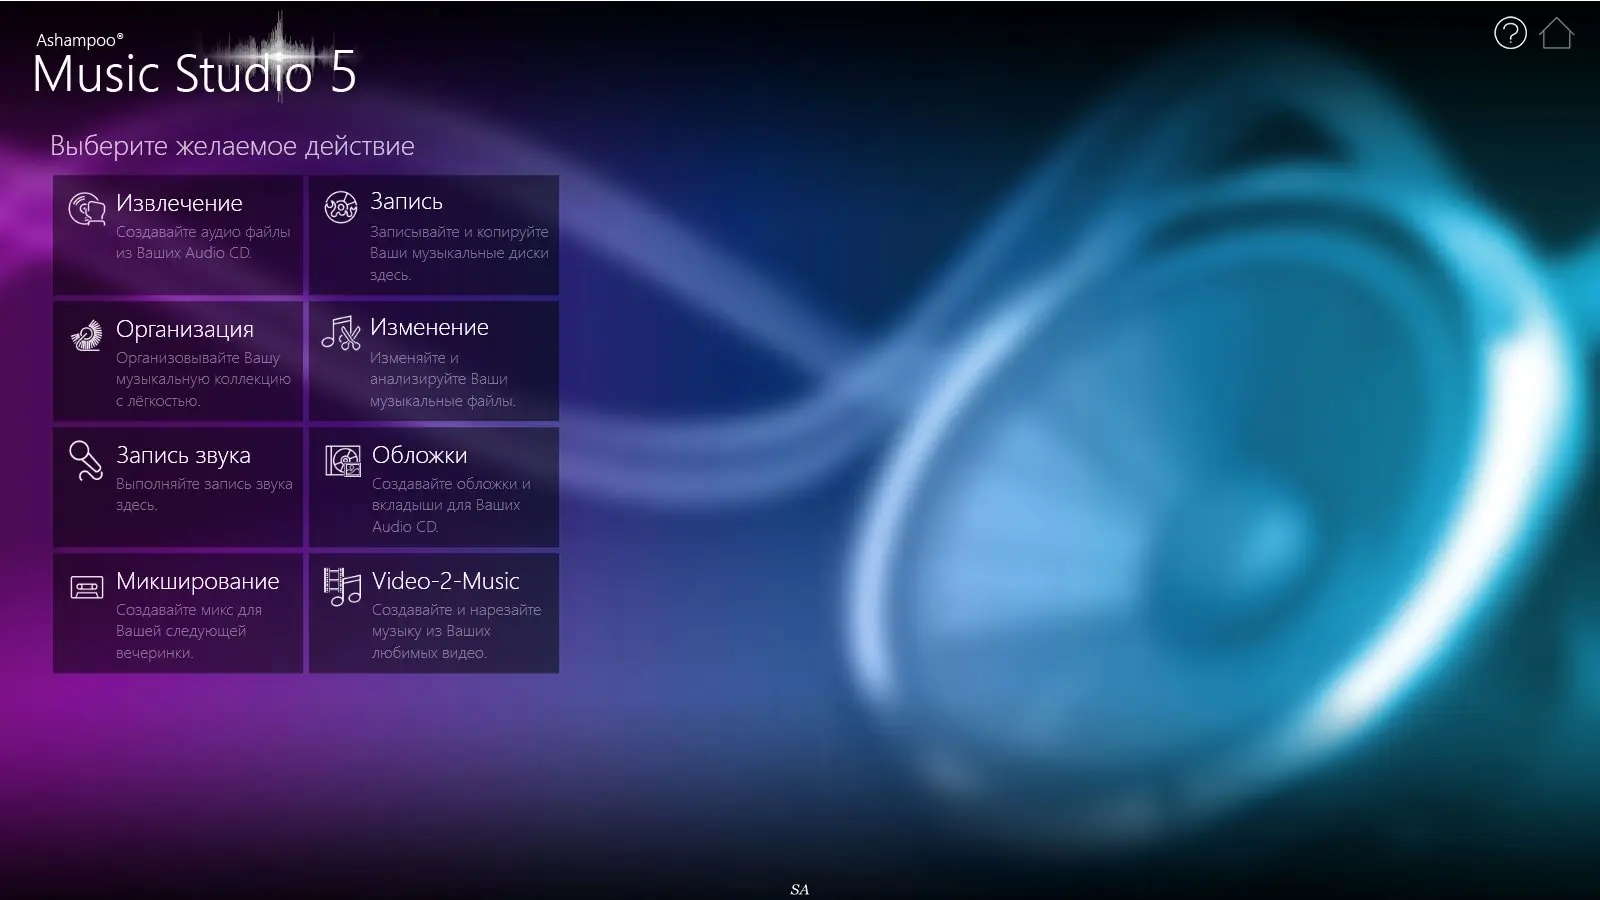Viewport: 1600px width, 900px height.
Task: Click 'Создавайте микс для Вашей следующей вечеринки.'
Action: click(x=188, y=631)
